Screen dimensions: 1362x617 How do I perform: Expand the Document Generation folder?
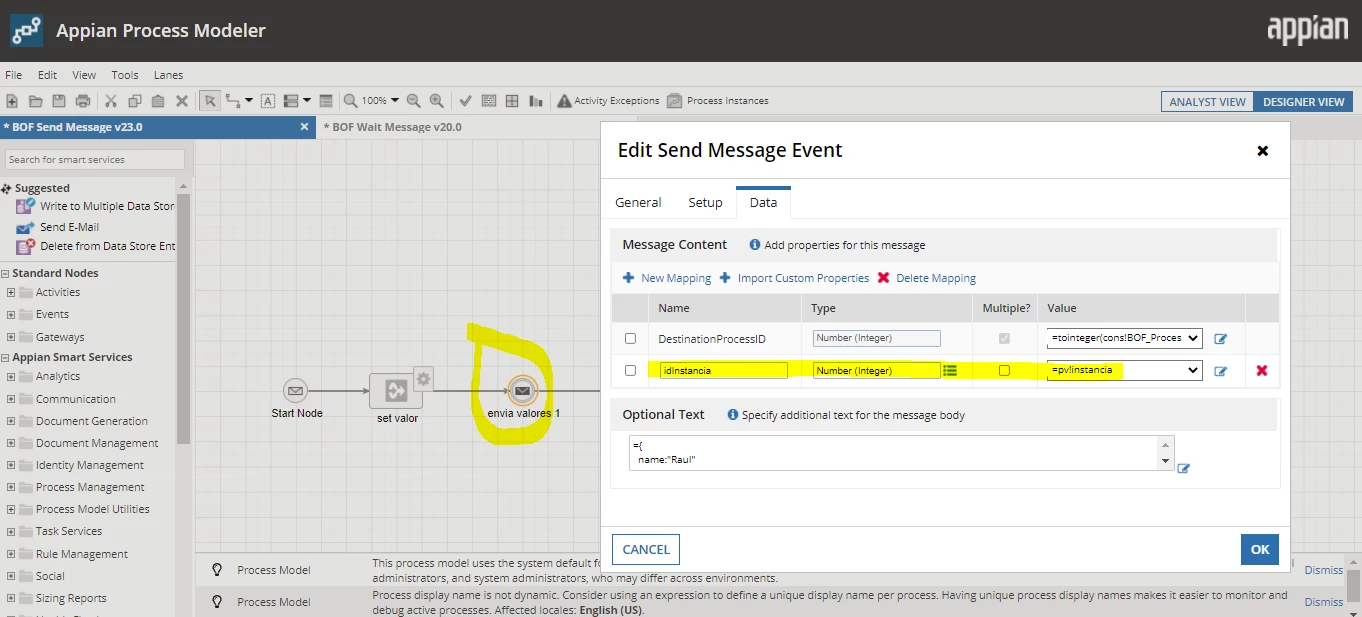pyautogui.click(x=11, y=421)
